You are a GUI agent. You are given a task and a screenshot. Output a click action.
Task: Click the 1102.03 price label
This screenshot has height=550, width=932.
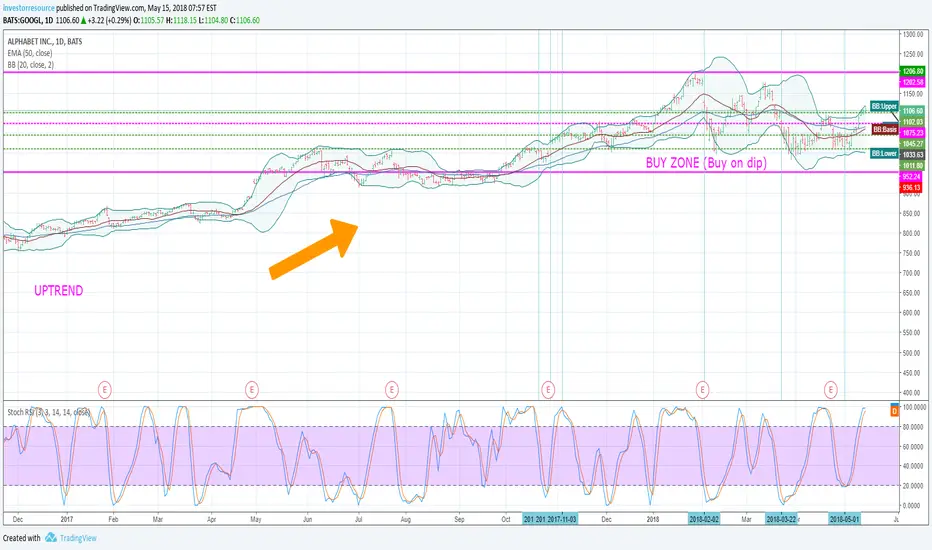tap(912, 122)
